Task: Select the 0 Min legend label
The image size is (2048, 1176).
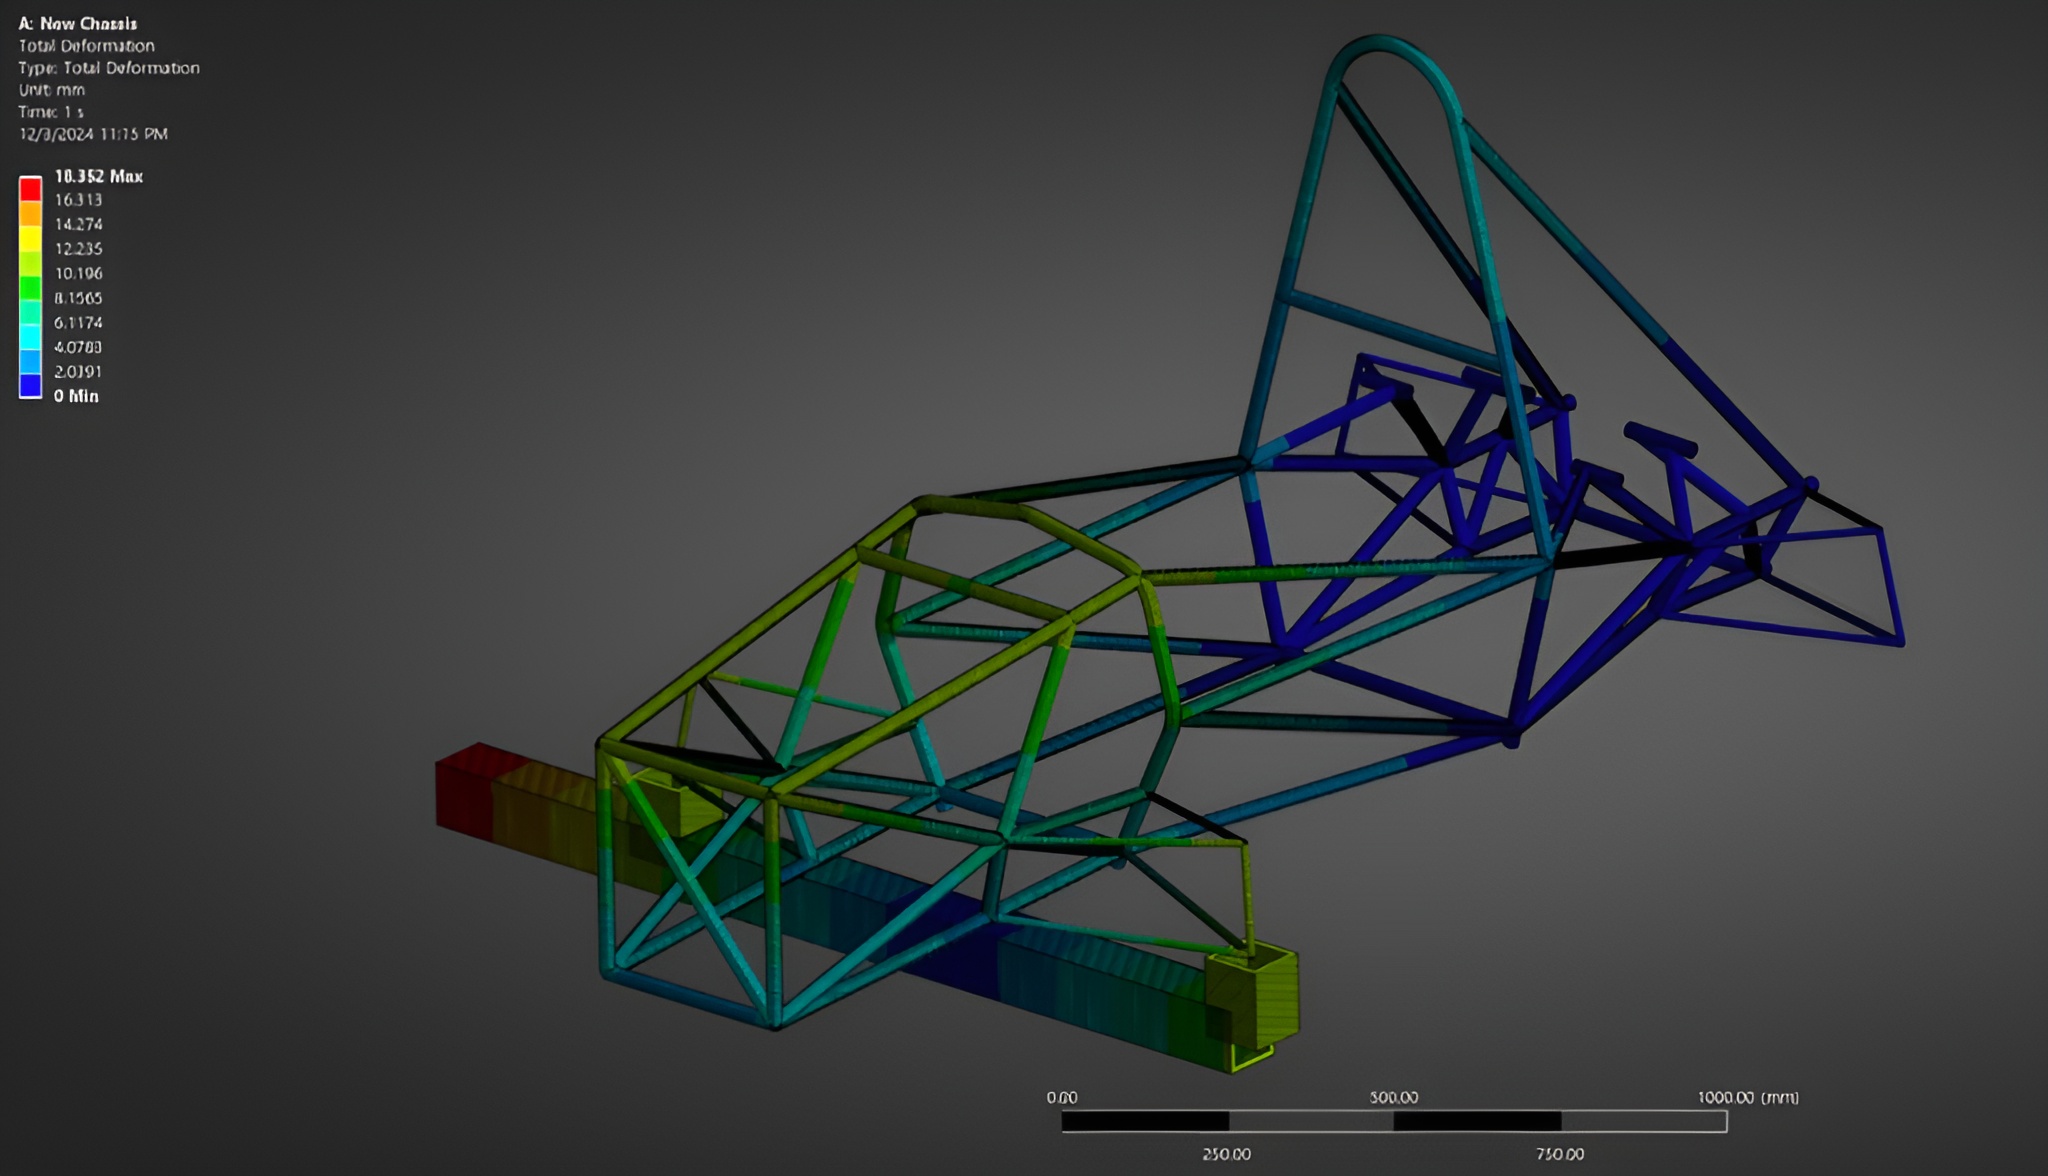Action: (x=76, y=396)
